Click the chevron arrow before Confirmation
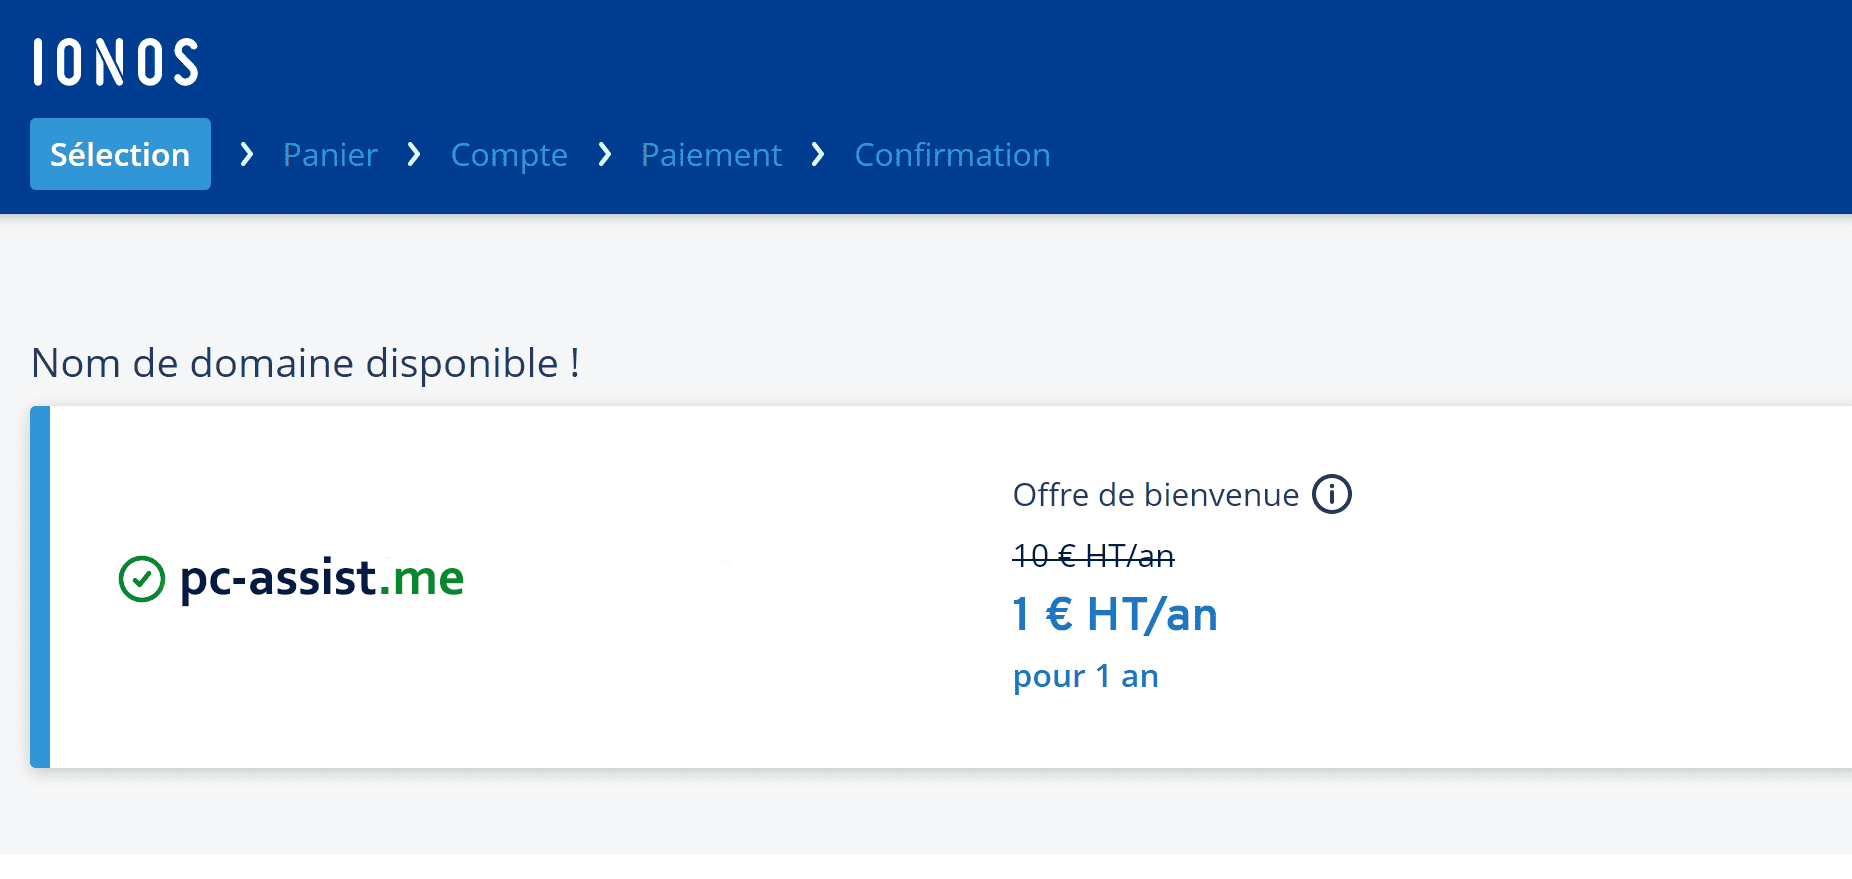The image size is (1852, 879). tap(818, 154)
